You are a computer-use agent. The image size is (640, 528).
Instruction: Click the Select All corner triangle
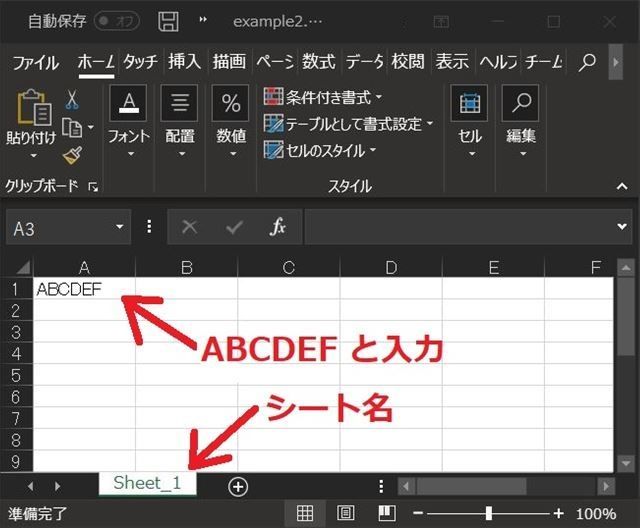pyautogui.click(x=22, y=267)
